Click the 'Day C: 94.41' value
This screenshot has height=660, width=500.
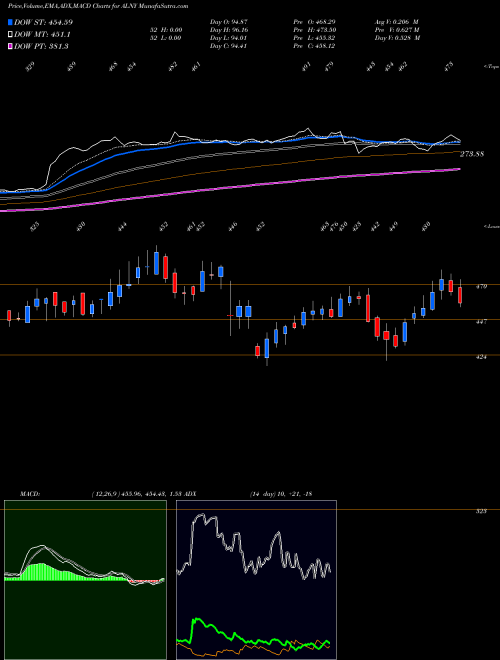228,46
